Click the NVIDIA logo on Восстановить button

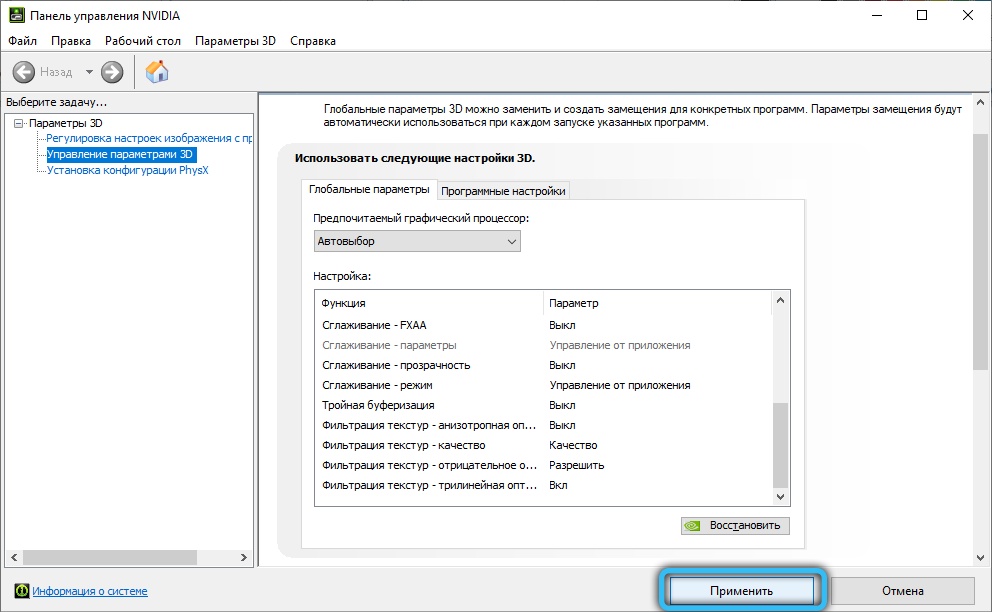(x=692, y=525)
